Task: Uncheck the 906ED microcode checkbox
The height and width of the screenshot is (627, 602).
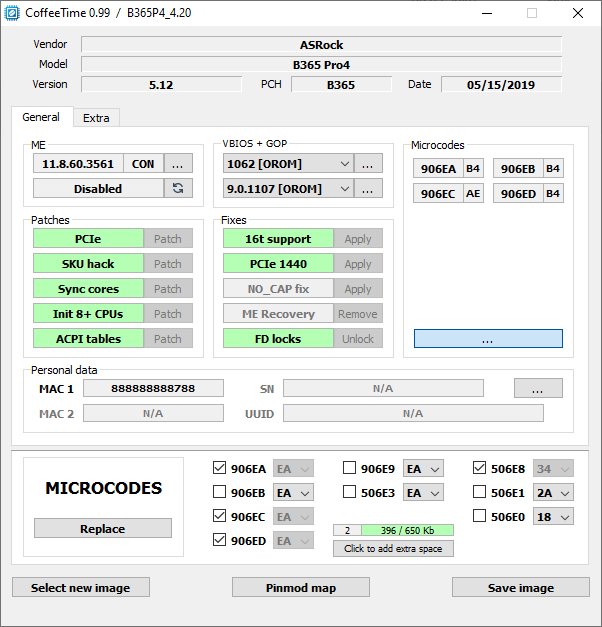Action: [219, 540]
